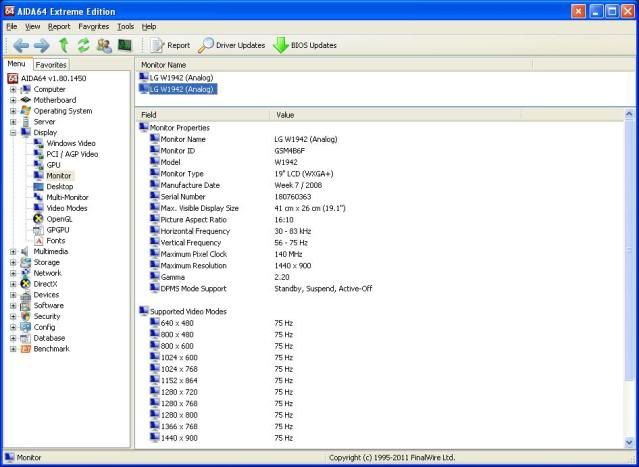The height and width of the screenshot is (467, 639).
Task: Open the Favorites menu
Action: (94, 26)
